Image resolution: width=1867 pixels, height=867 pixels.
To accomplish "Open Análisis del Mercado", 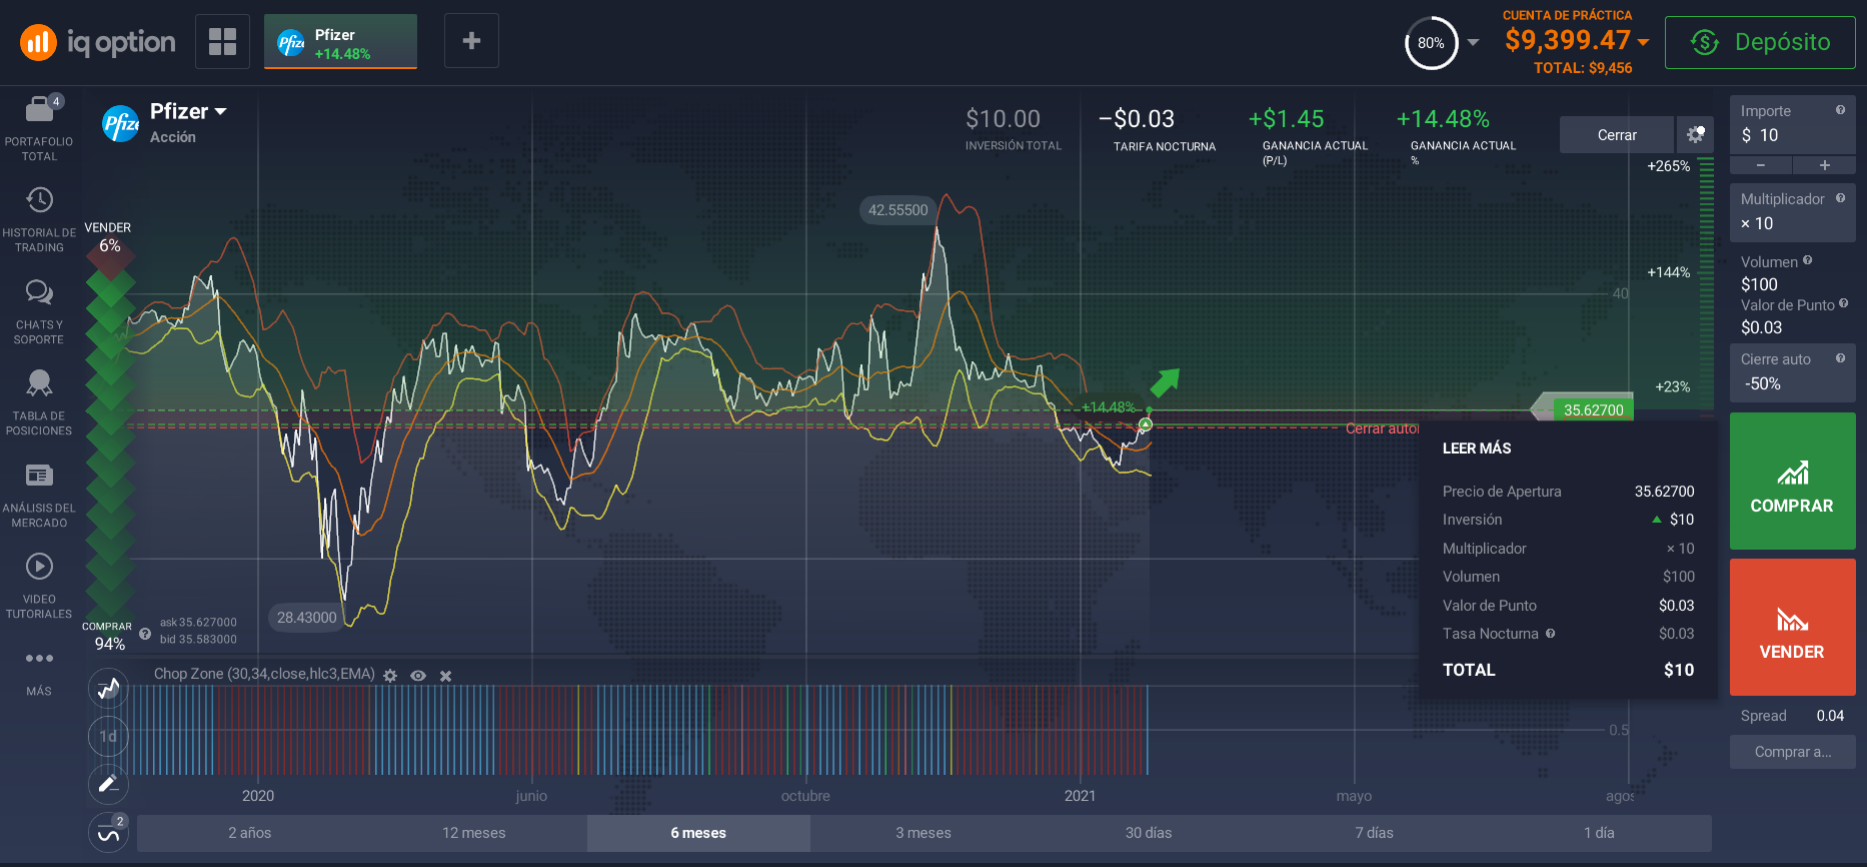I will (39, 495).
